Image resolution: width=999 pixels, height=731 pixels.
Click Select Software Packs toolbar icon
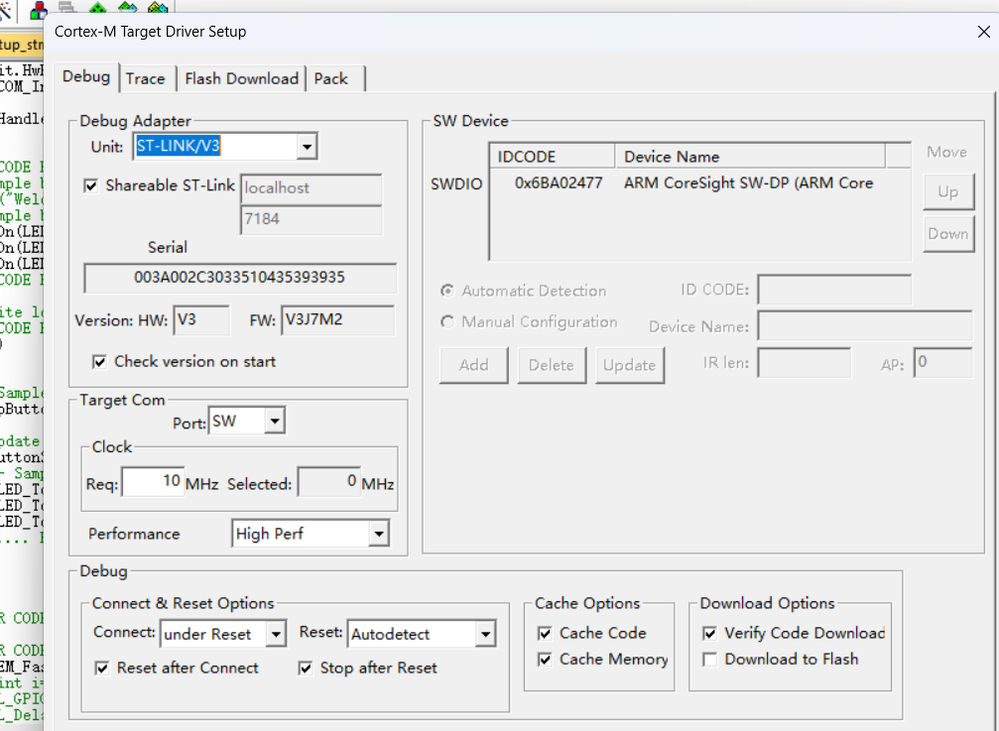127,8
